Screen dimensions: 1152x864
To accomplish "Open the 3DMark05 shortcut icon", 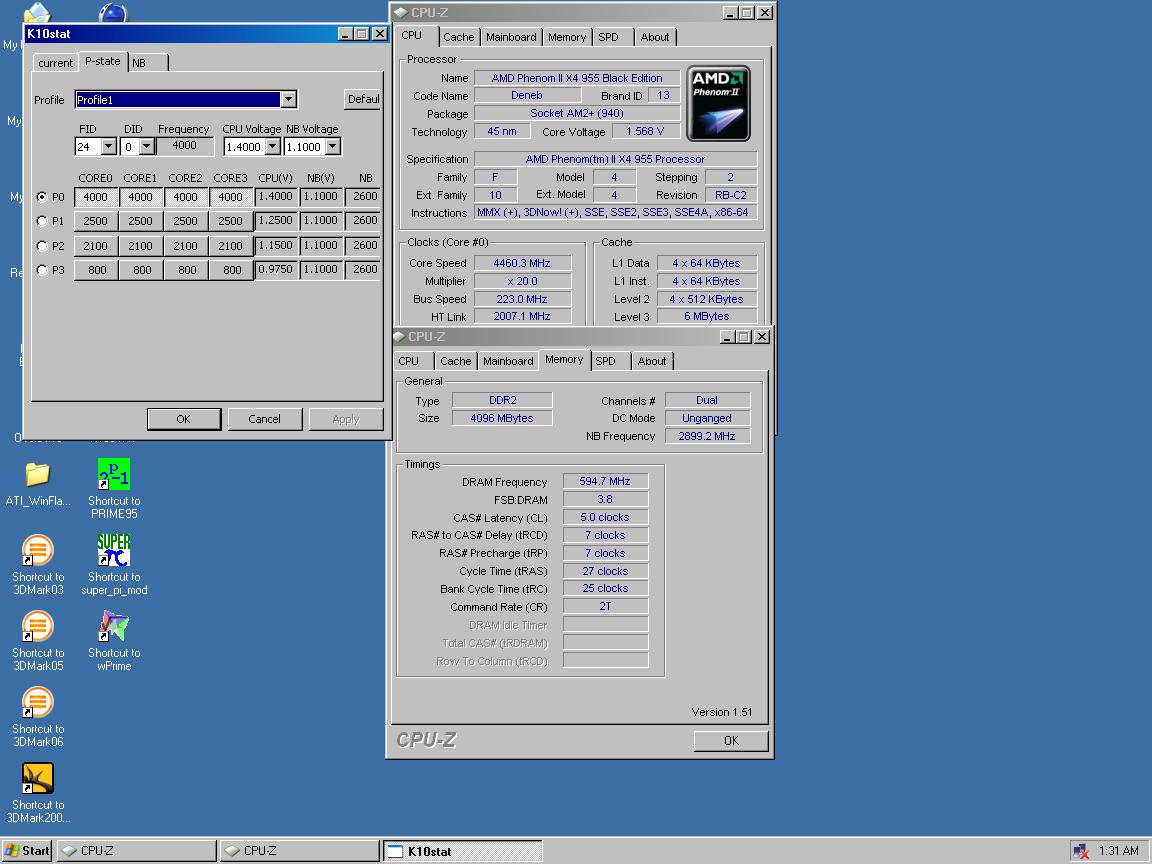I will (x=37, y=627).
